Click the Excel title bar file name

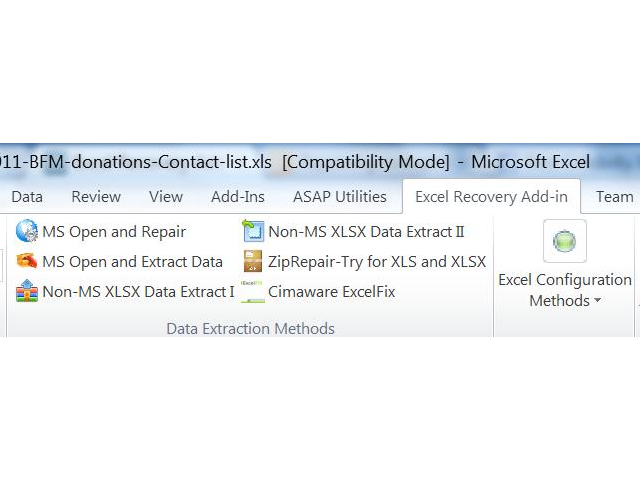(136, 162)
